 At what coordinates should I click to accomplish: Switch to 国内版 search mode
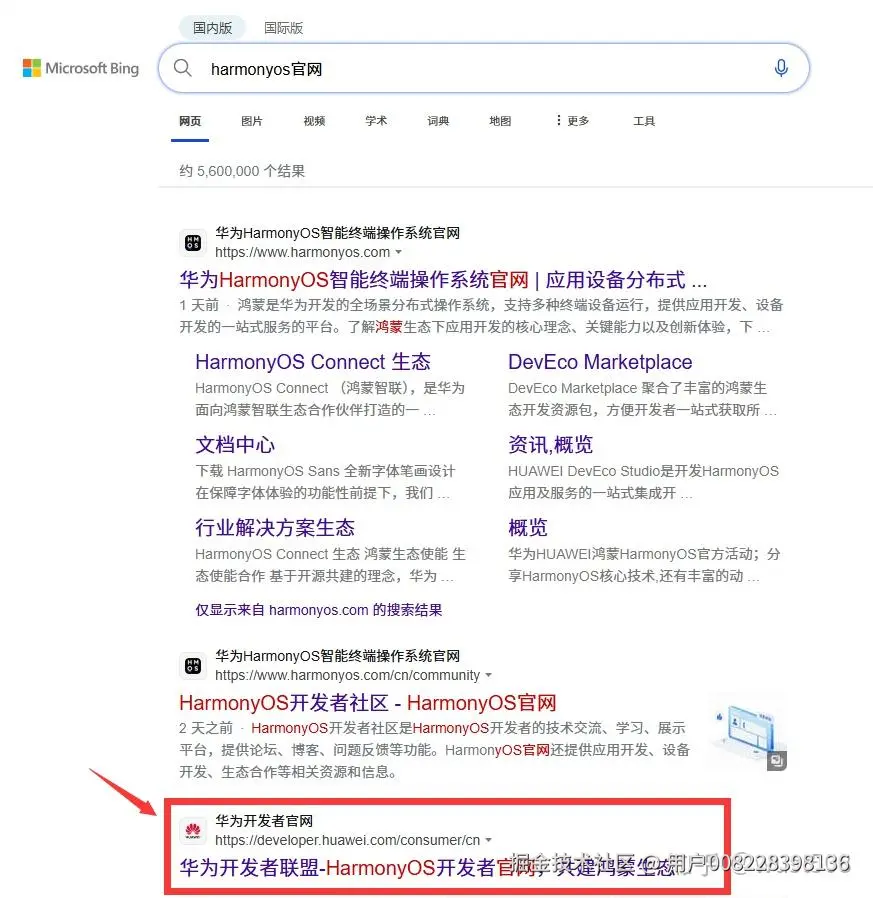coord(212,27)
